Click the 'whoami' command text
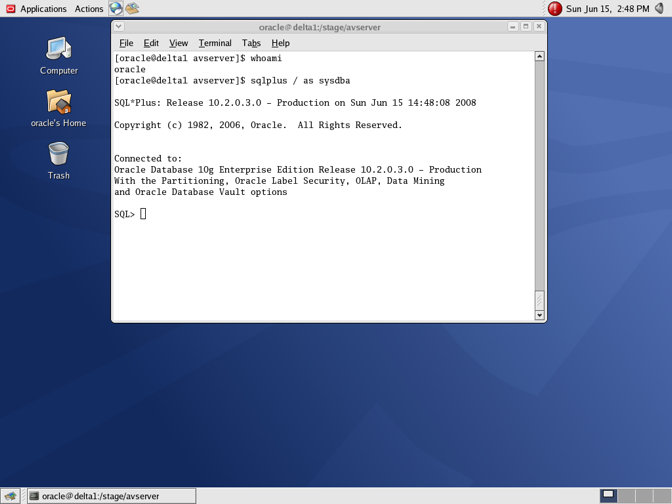The image size is (672, 504). 266,58
